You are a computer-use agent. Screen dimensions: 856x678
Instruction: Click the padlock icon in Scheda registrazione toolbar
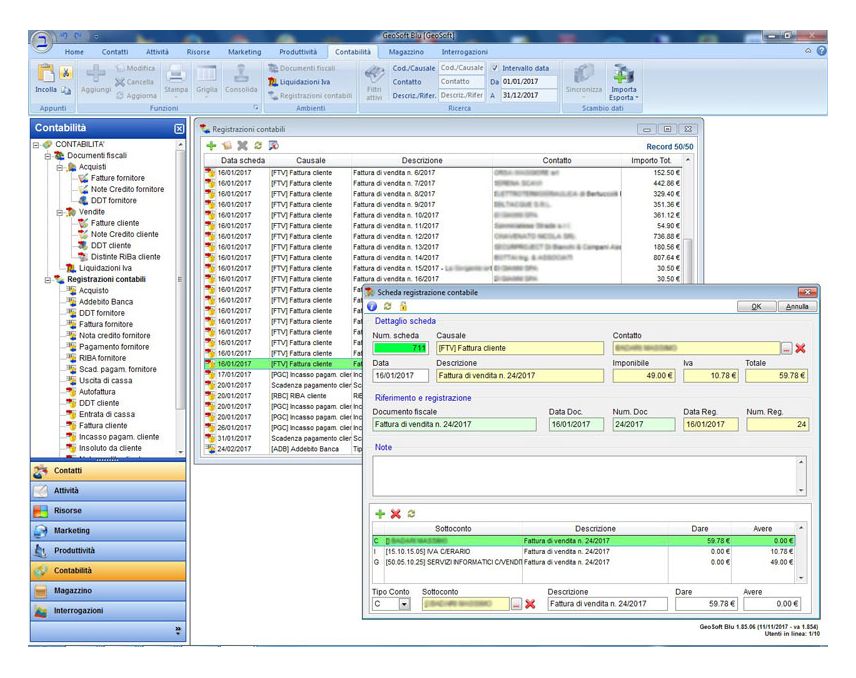point(403,306)
